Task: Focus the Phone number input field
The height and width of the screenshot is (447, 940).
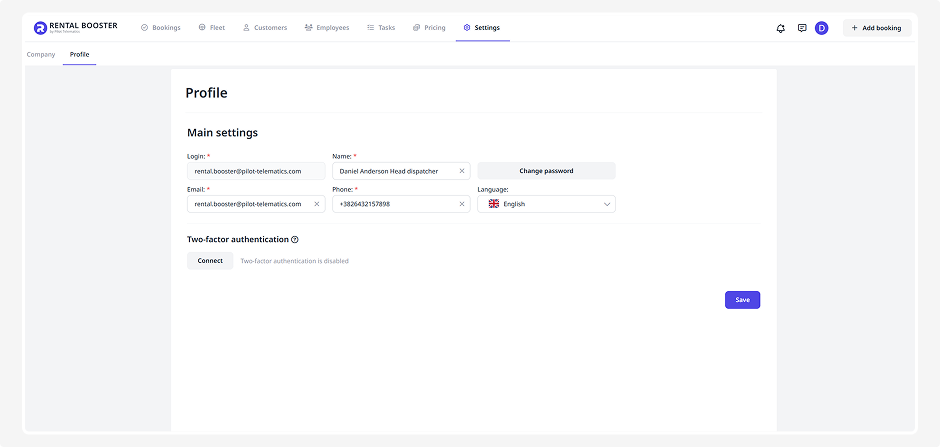Action: pyautogui.click(x=395, y=204)
